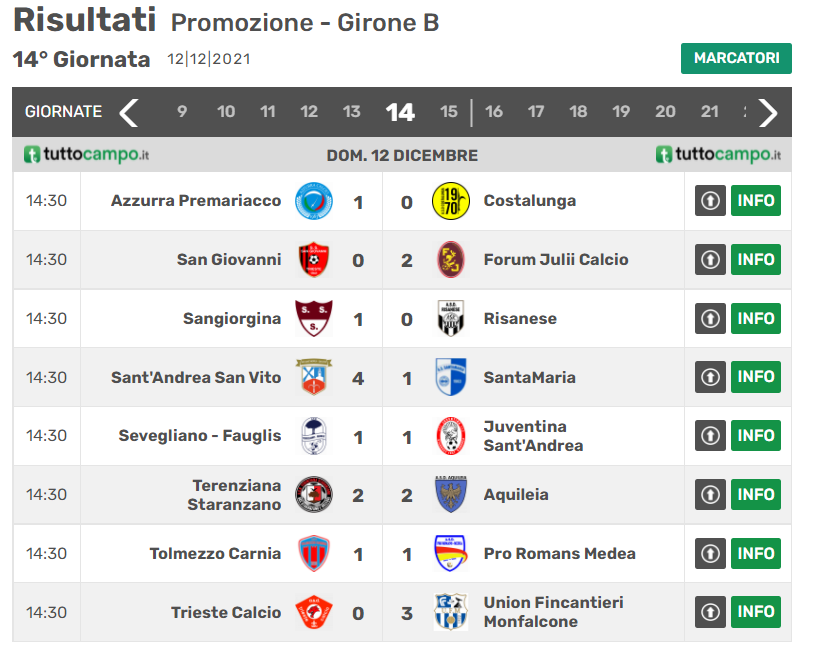Viewport: 813px width, 646px height.
Task: Click the up-arrow icon for Sangiorgina match
Action: tap(710, 319)
